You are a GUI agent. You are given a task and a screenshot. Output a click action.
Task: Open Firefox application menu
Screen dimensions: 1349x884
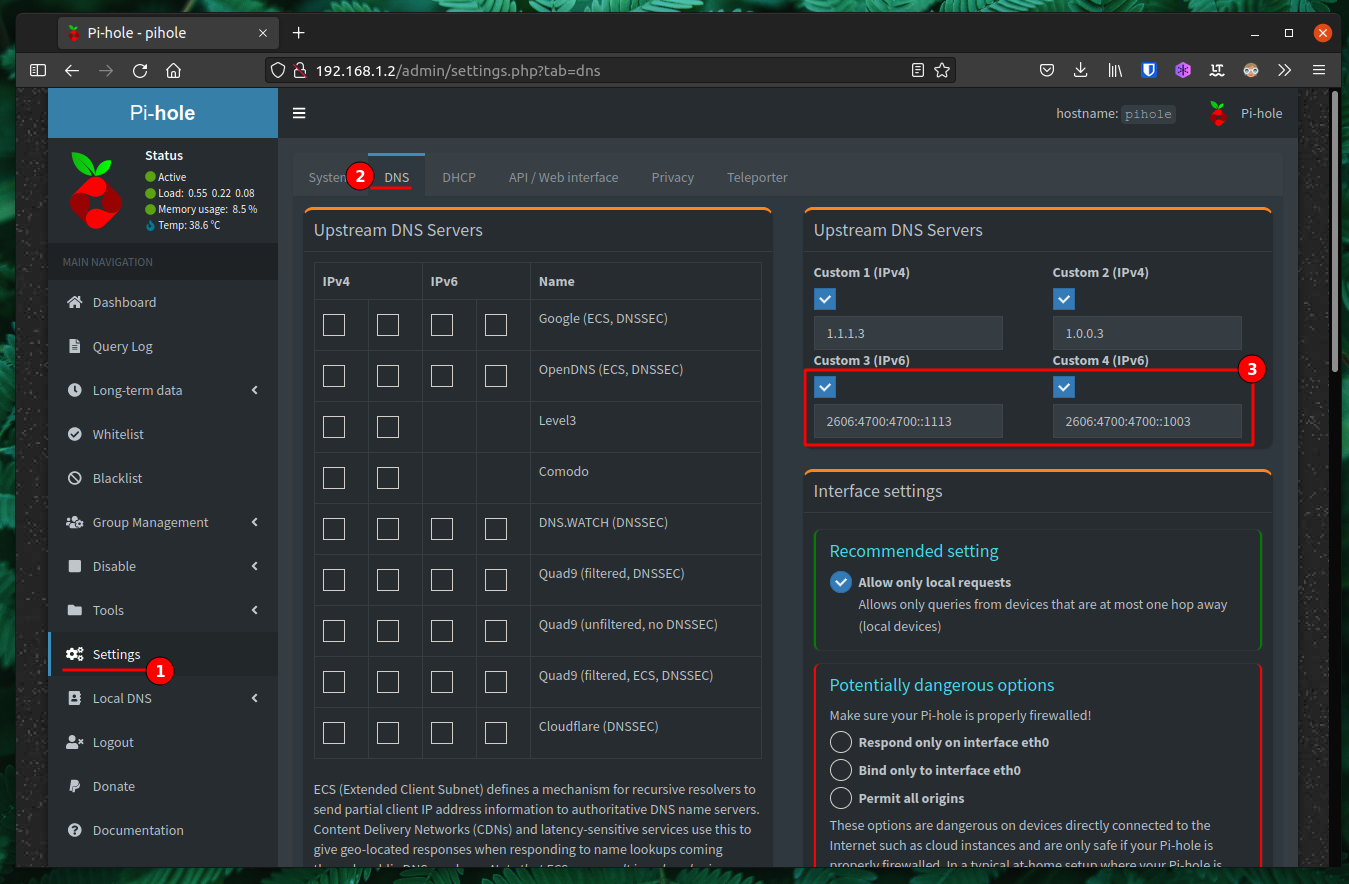tap(1319, 71)
